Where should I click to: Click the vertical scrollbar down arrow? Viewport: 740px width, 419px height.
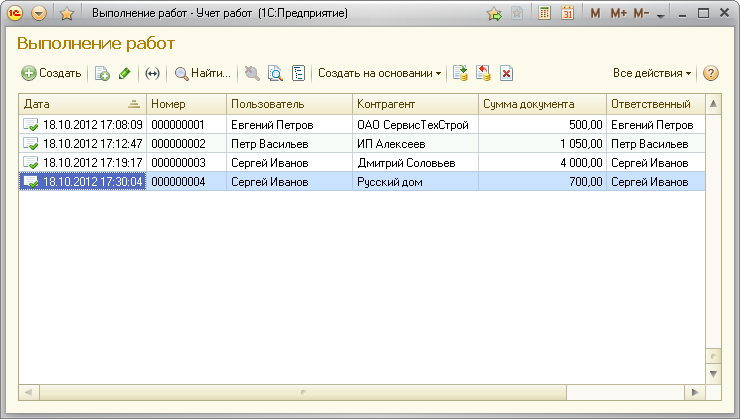(713, 374)
